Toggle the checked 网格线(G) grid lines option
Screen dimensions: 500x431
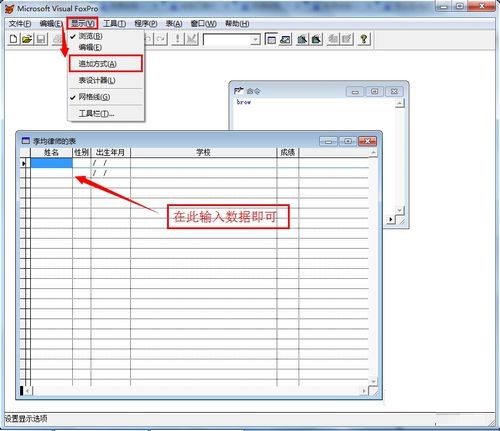click(x=94, y=97)
